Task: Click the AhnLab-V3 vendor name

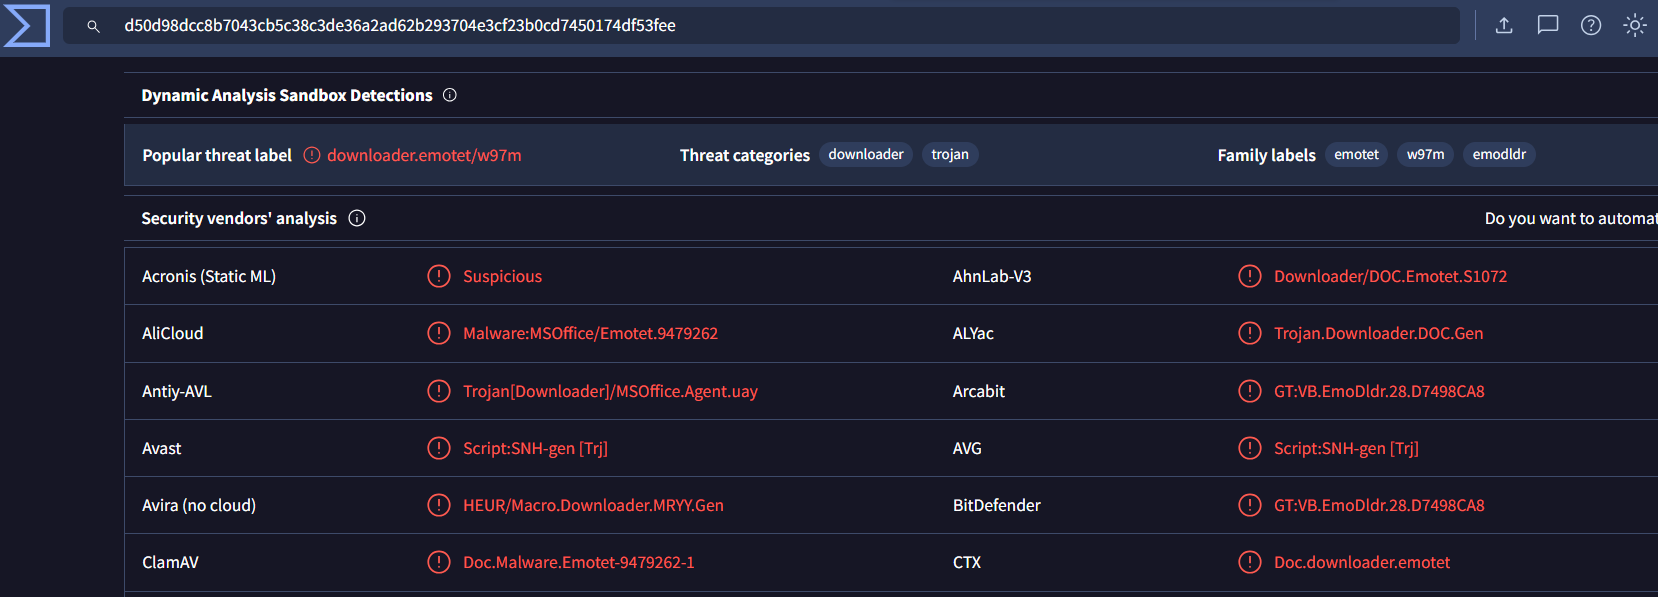Action: (992, 276)
